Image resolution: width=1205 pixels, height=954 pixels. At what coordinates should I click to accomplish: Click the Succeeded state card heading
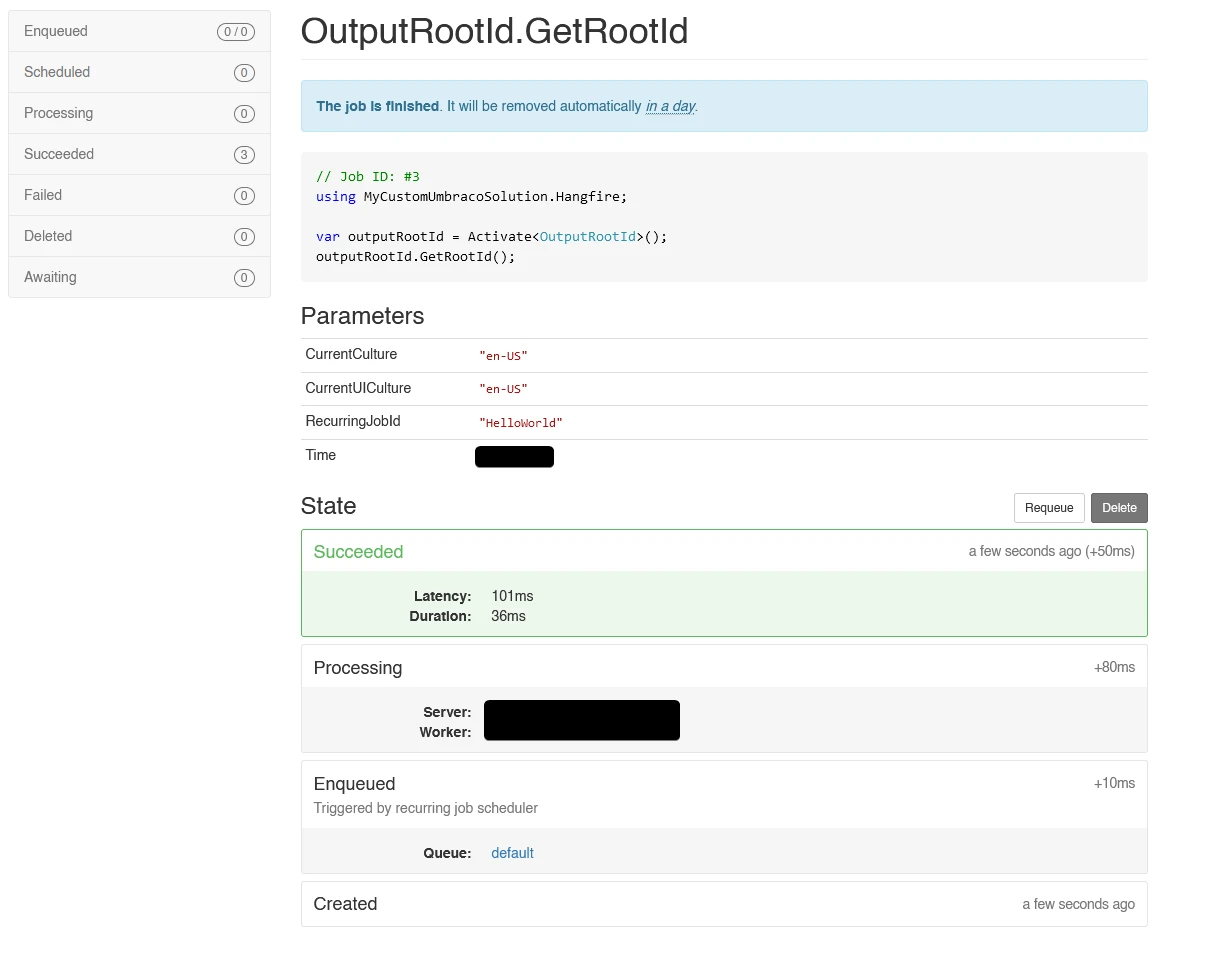358,552
